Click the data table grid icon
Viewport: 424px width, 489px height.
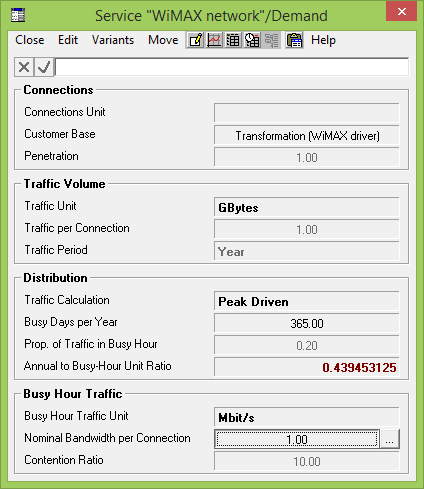tap(233, 40)
